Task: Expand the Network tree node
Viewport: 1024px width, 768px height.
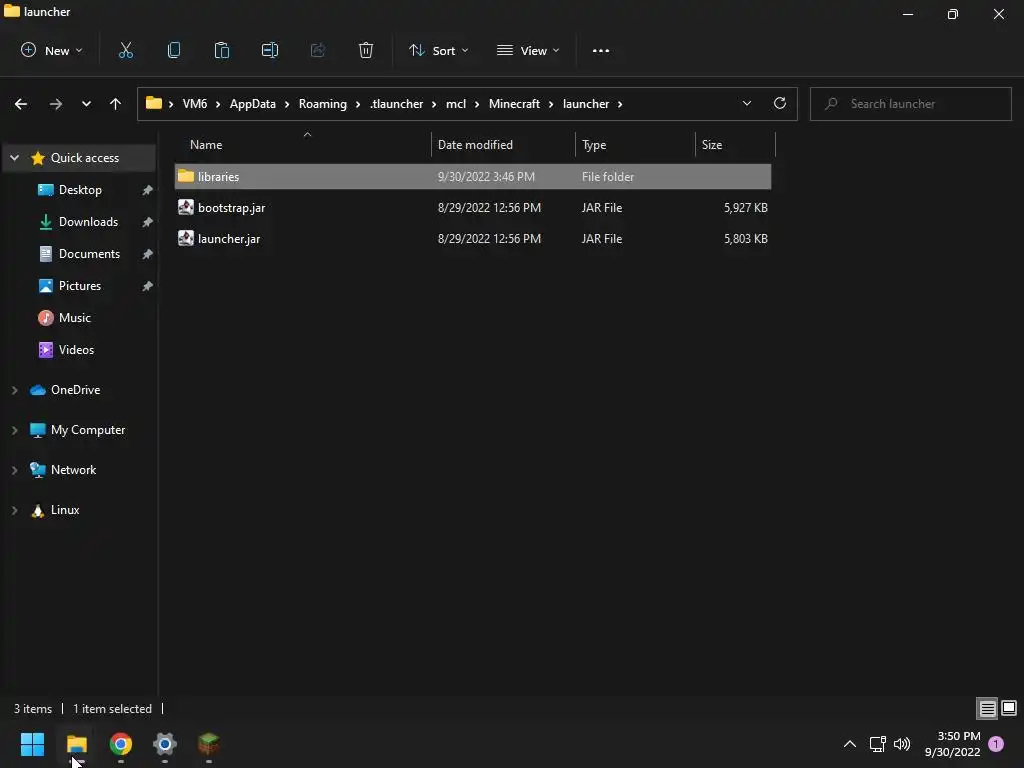Action: click(x=14, y=470)
